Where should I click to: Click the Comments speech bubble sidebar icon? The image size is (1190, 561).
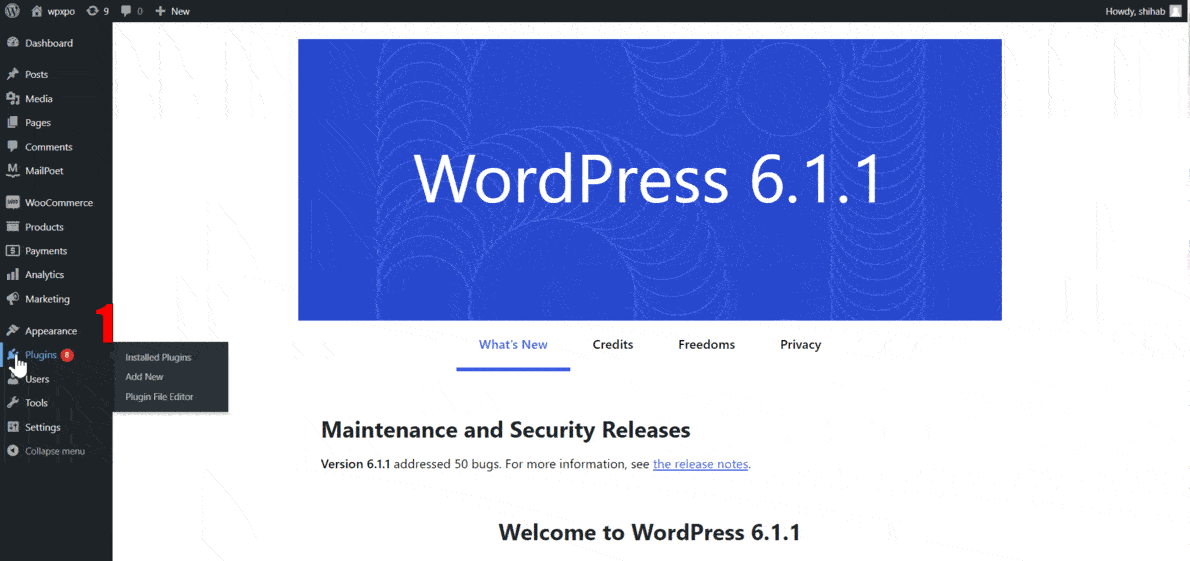pyautogui.click(x=12, y=147)
